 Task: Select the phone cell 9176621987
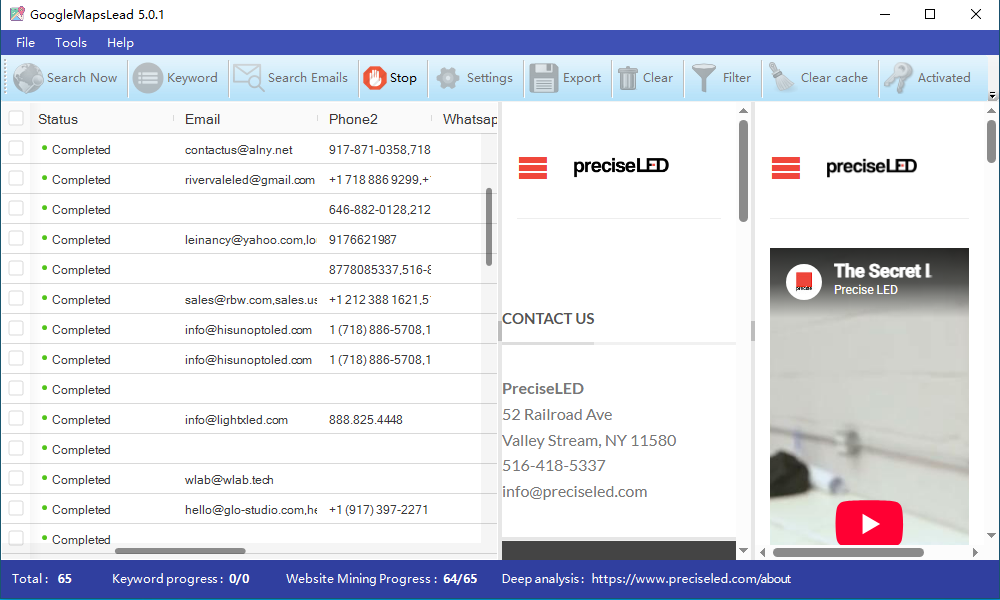(x=362, y=240)
